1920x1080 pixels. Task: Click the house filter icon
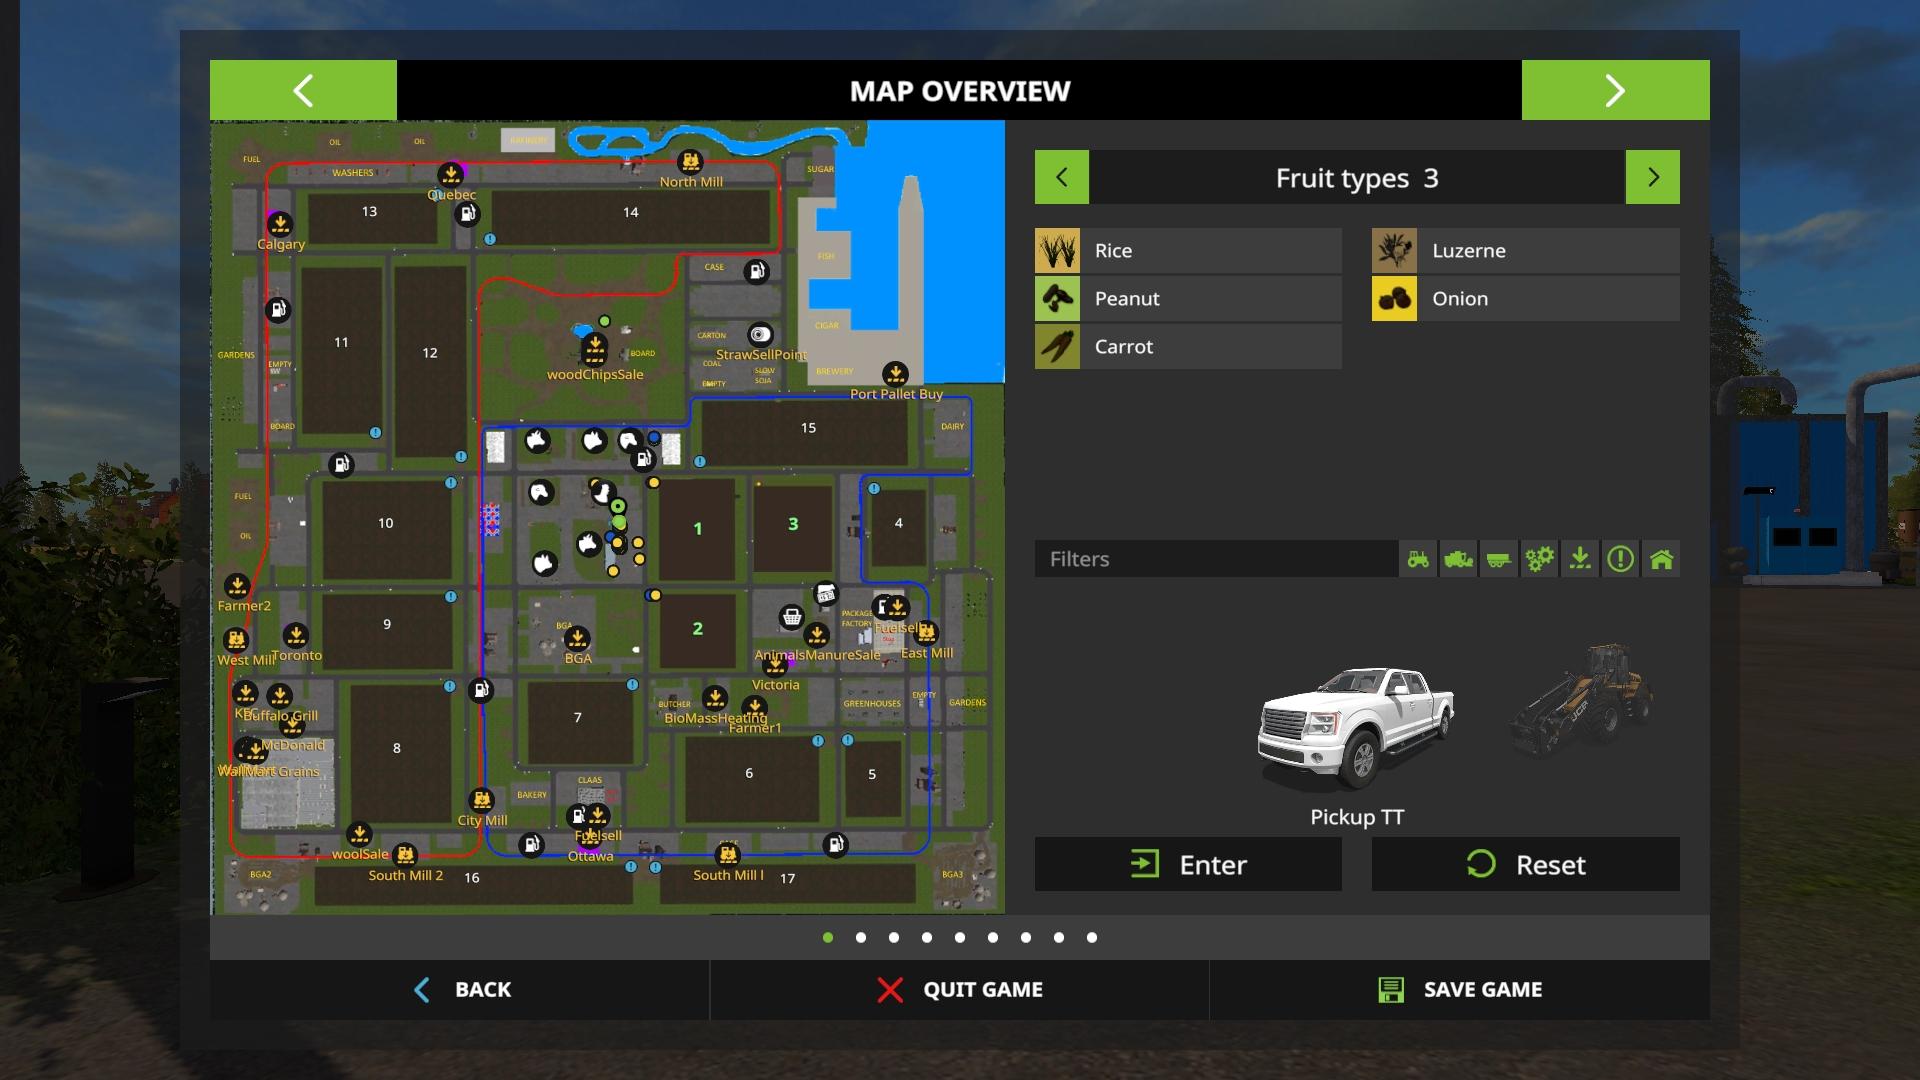point(1662,559)
